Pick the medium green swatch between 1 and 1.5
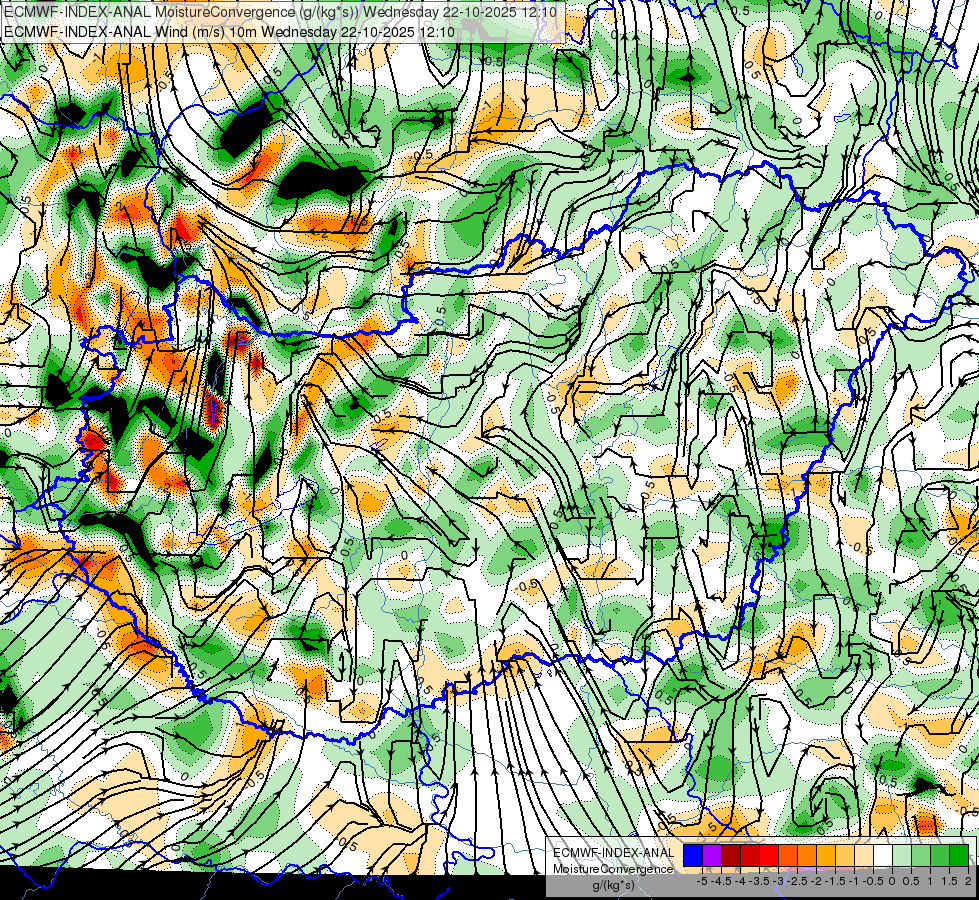 940,856
